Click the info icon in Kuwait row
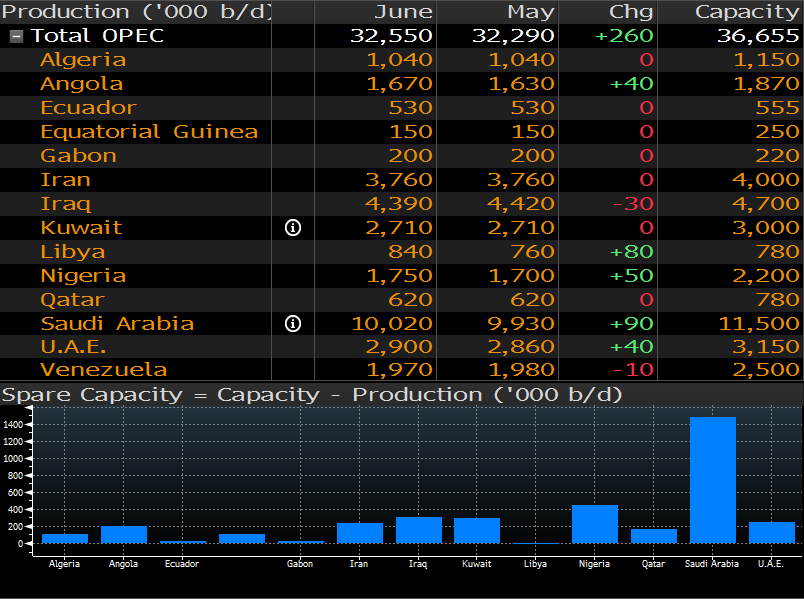 click(293, 228)
